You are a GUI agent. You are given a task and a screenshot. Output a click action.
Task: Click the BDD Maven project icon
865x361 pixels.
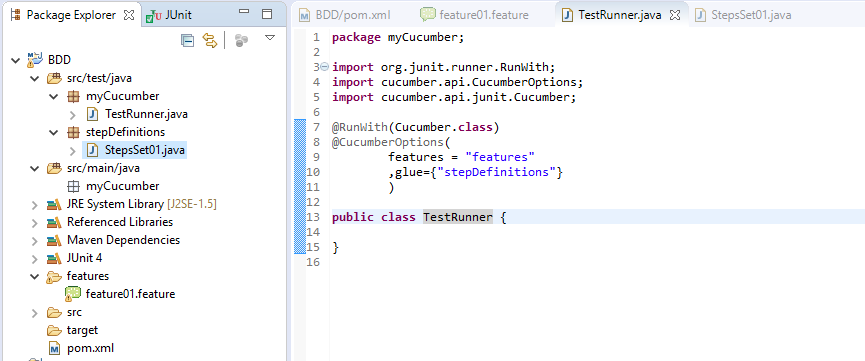click(x=34, y=60)
